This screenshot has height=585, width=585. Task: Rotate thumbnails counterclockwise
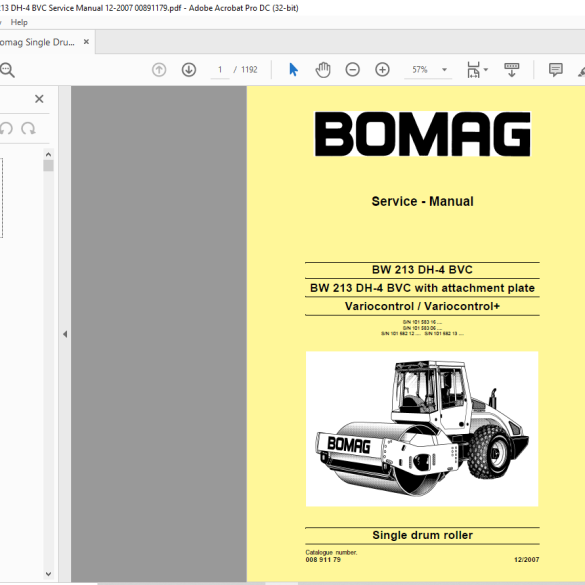(6, 128)
